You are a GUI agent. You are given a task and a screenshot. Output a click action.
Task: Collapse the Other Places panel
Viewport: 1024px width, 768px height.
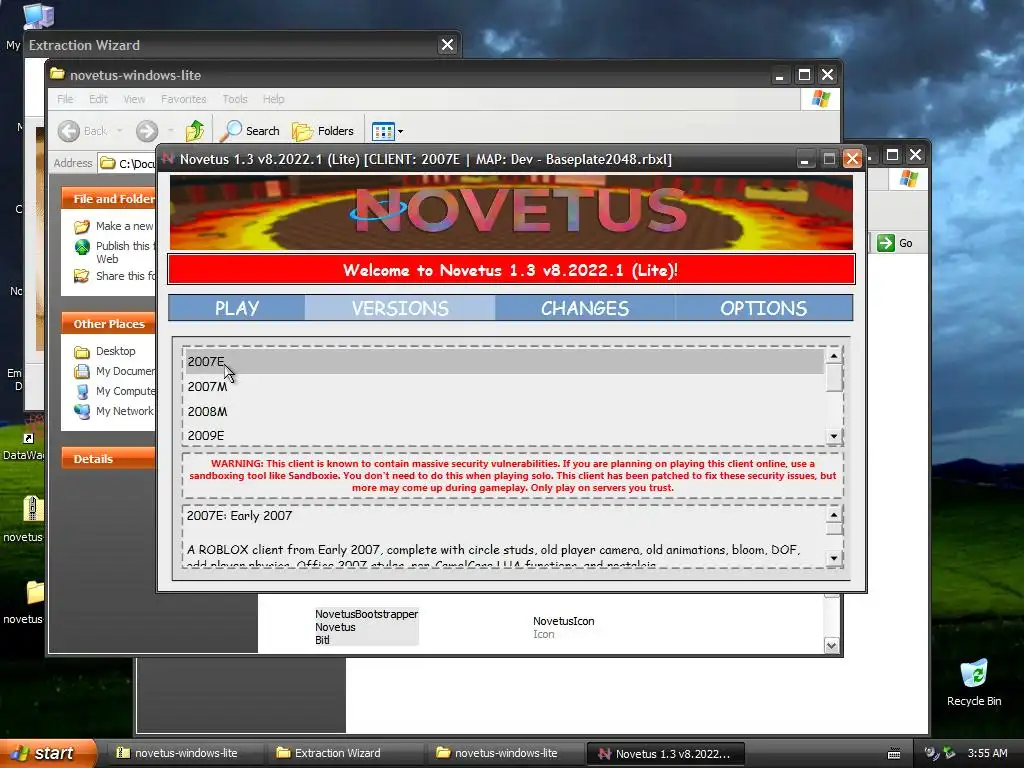coord(108,324)
